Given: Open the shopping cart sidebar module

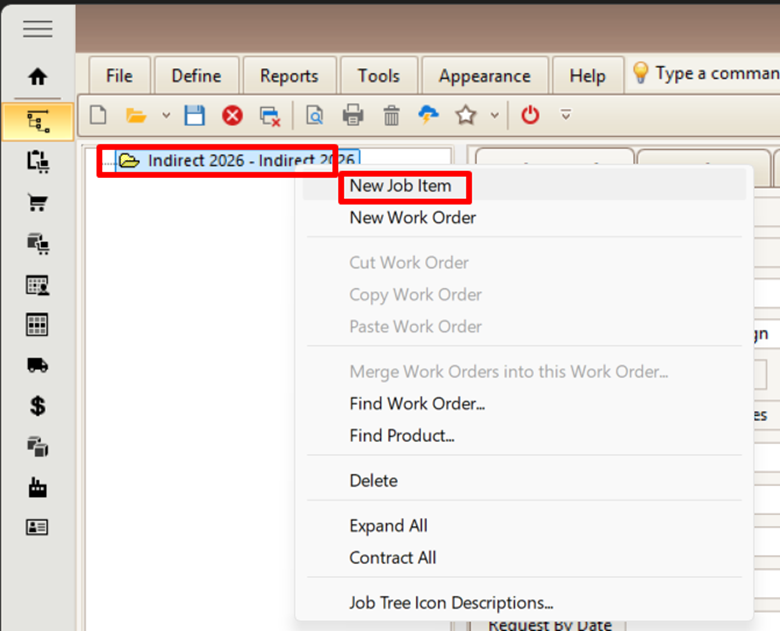Looking at the screenshot, I should pyautogui.click(x=38, y=203).
